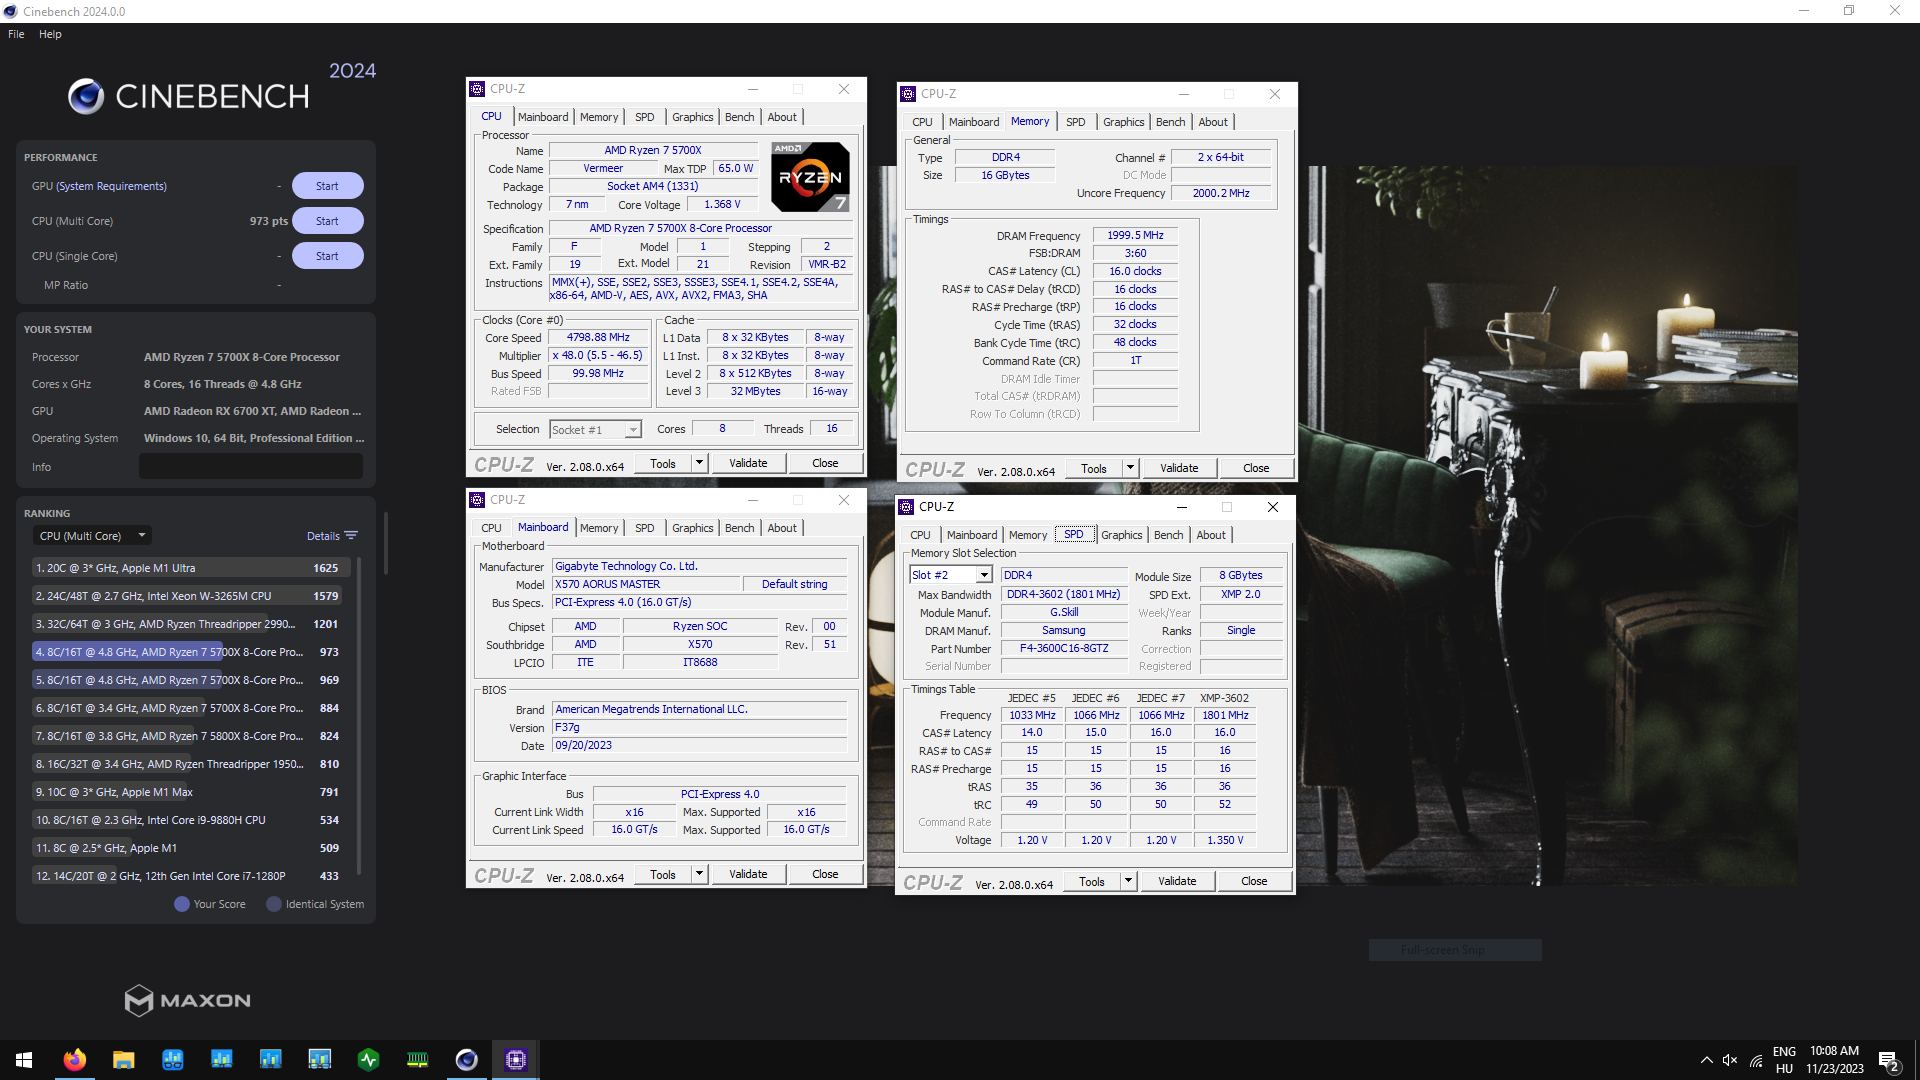Viewport: 1920px width, 1080px height.
Task: Open the ranking CPU (Multi Core) dropdown
Action: coord(92,536)
